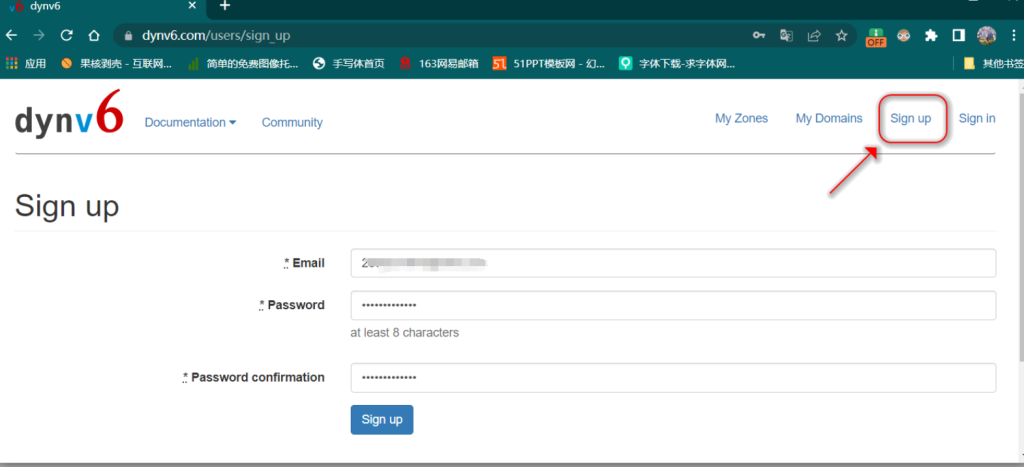Go to My Domains
The height and width of the screenshot is (467, 1024).
point(829,118)
